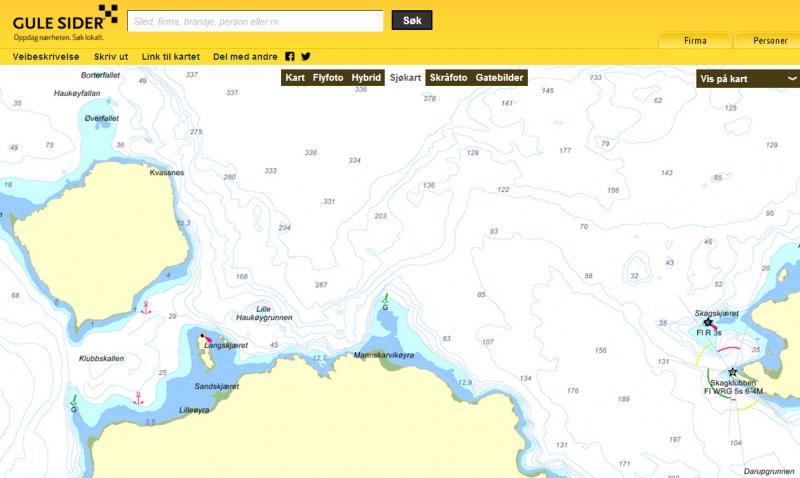Click the pink anchor near Lilleøyra
The image size is (800, 478).
tap(139, 398)
